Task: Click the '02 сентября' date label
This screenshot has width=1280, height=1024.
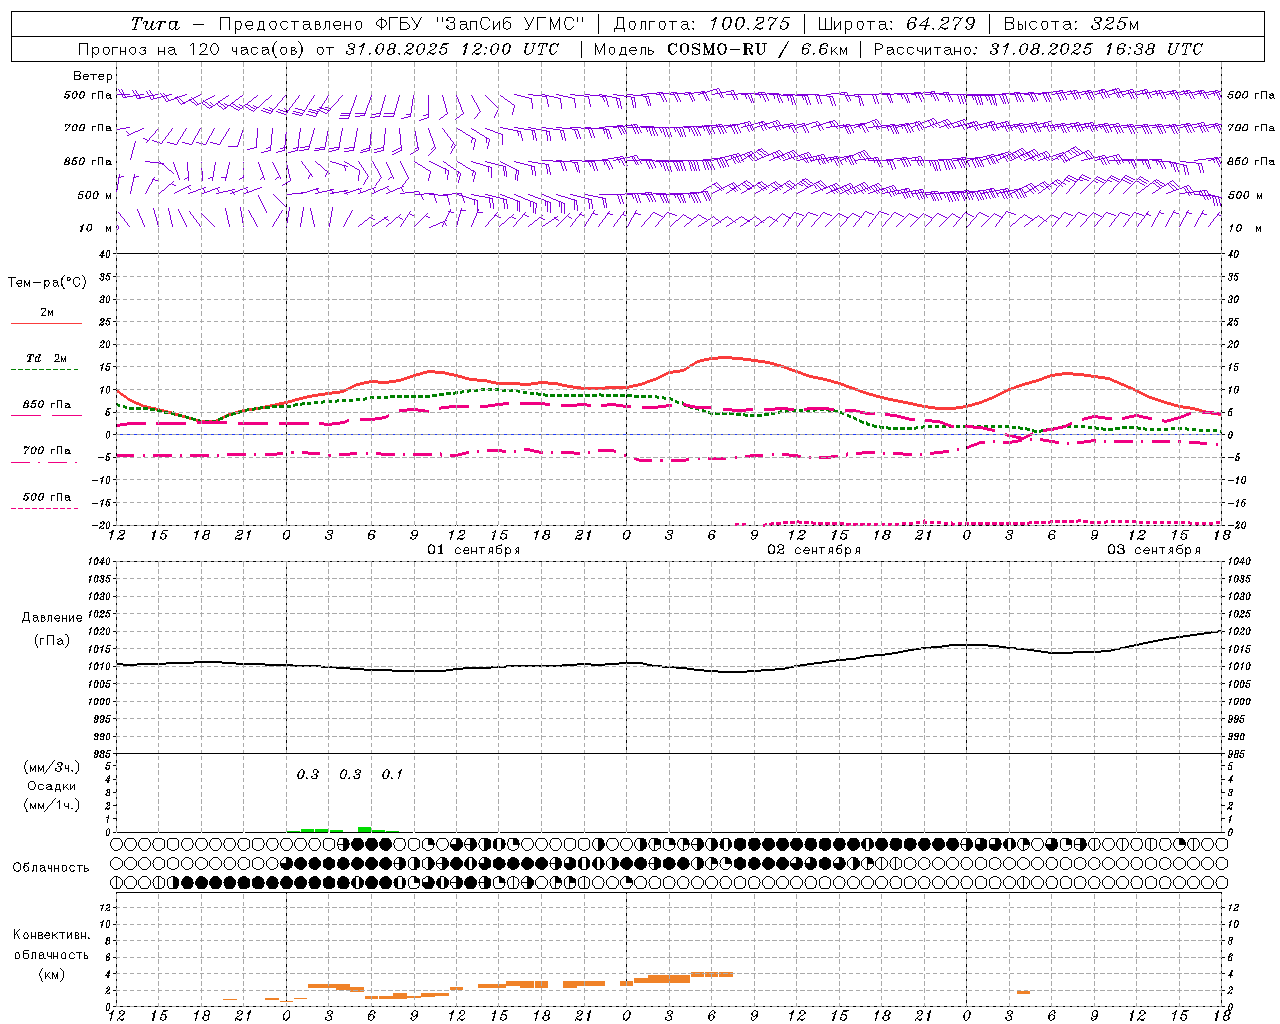Action: (x=814, y=550)
